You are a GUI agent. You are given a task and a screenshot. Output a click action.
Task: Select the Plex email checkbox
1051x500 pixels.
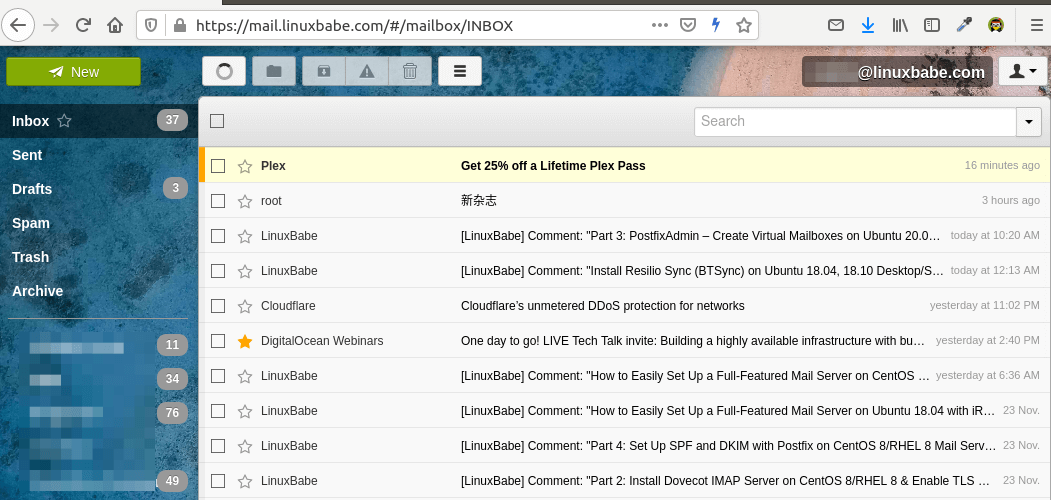pos(218,166)
